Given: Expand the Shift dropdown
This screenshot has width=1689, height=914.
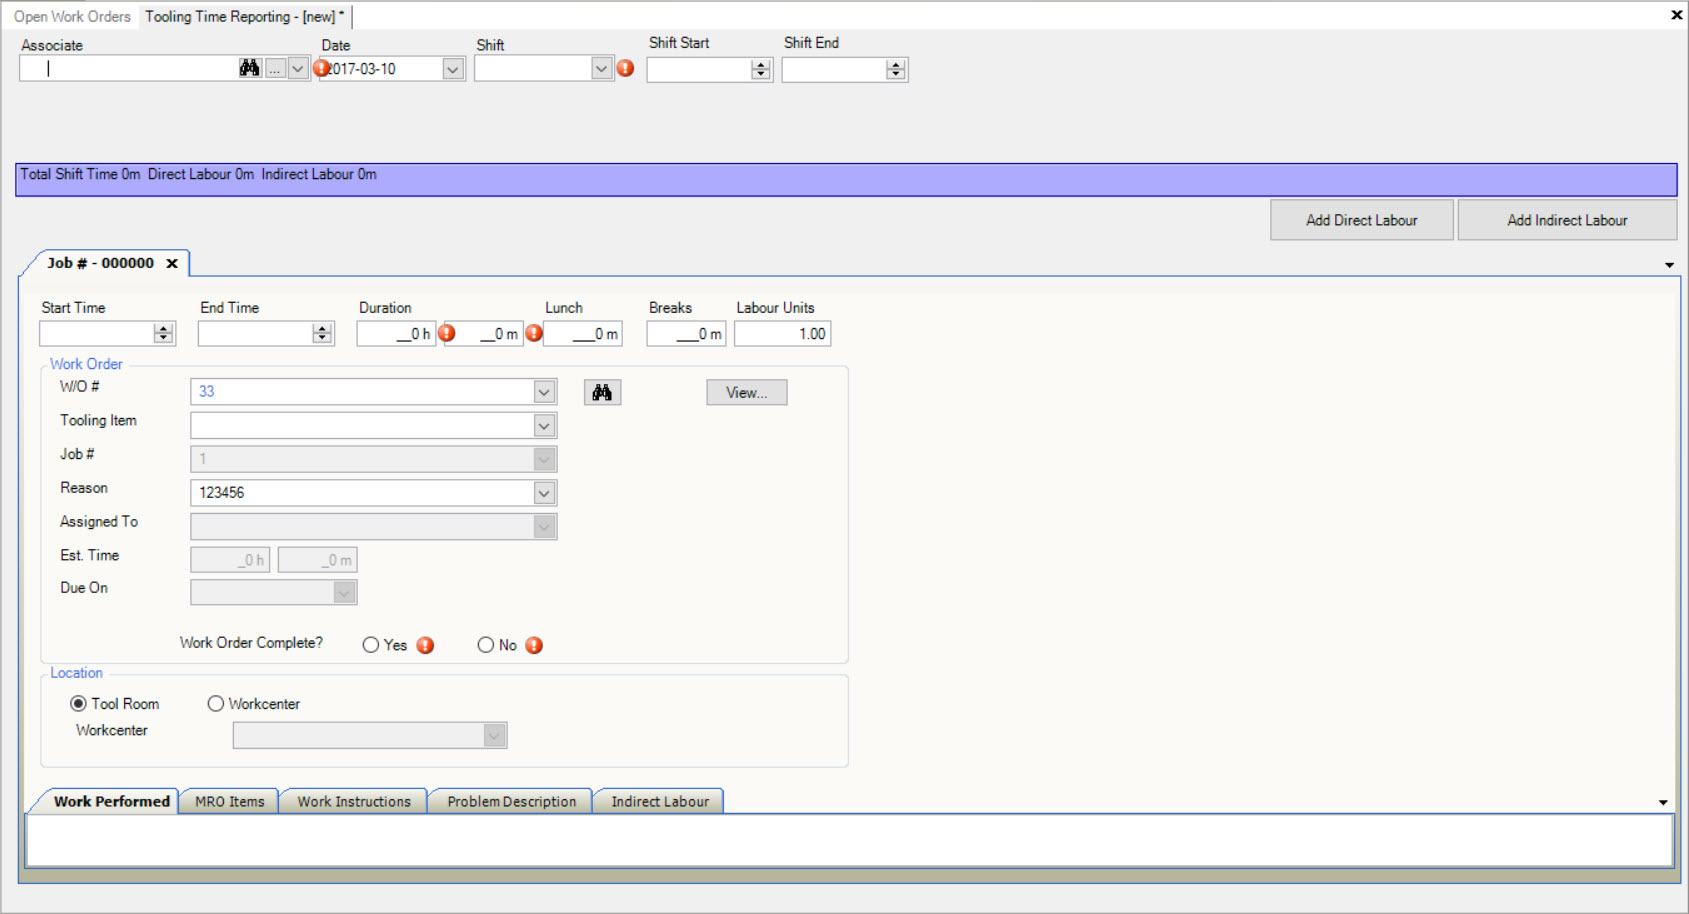Looking at the screenshot, I should 601,69.
